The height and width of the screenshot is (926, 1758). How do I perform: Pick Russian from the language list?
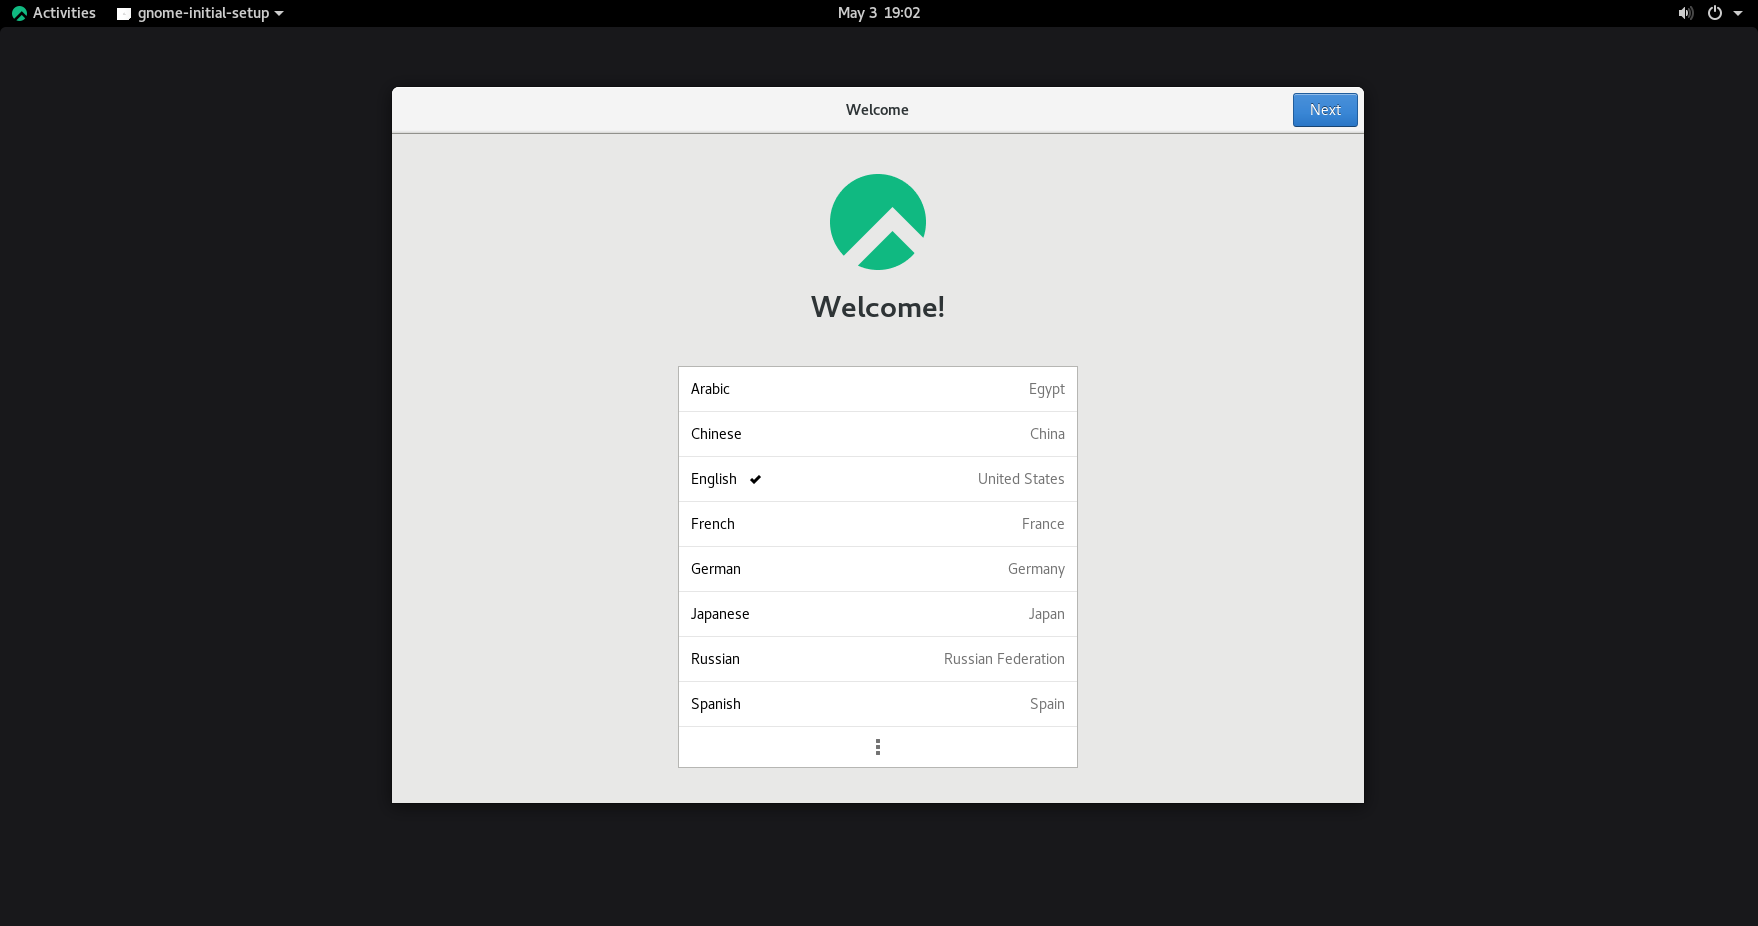tap(878, 659)
